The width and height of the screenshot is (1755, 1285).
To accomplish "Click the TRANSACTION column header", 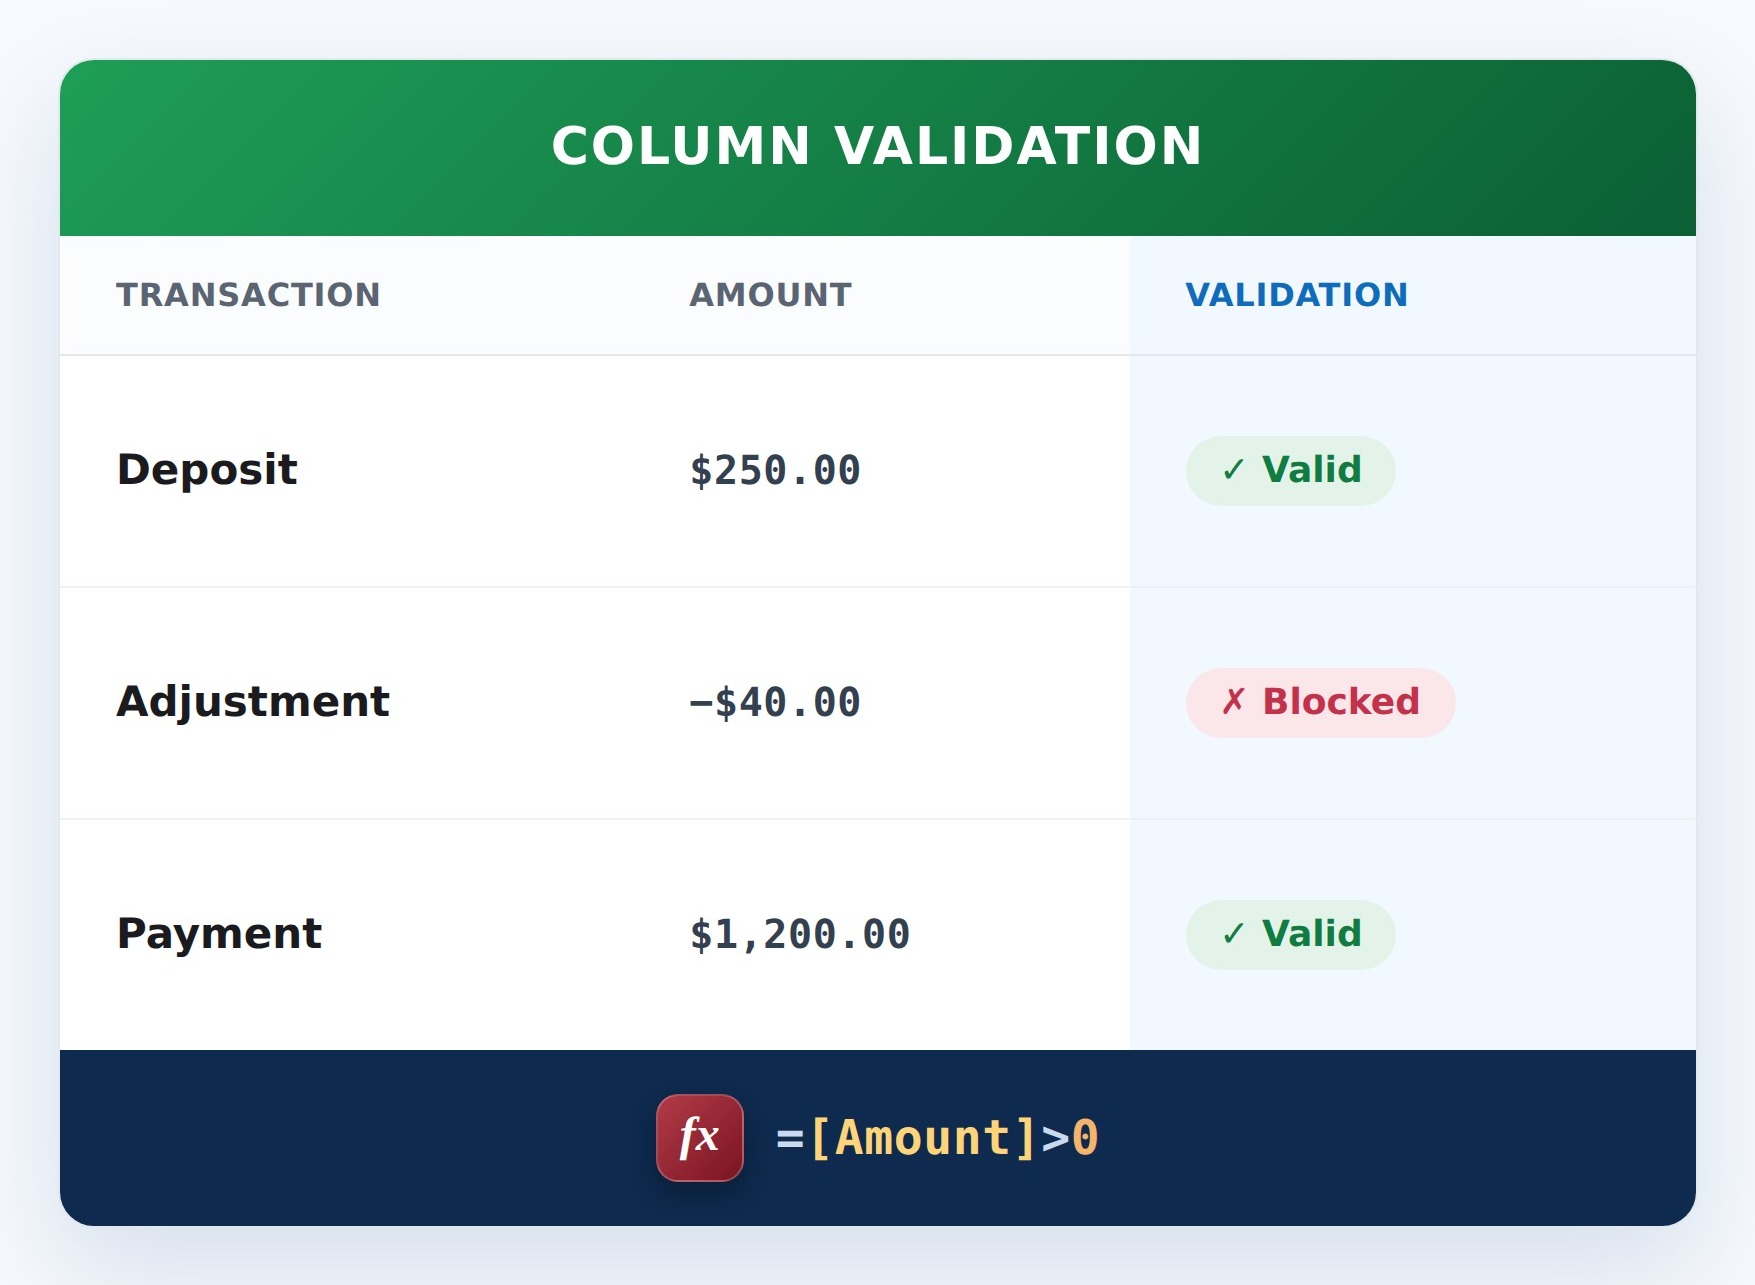I will coord(248,295).
